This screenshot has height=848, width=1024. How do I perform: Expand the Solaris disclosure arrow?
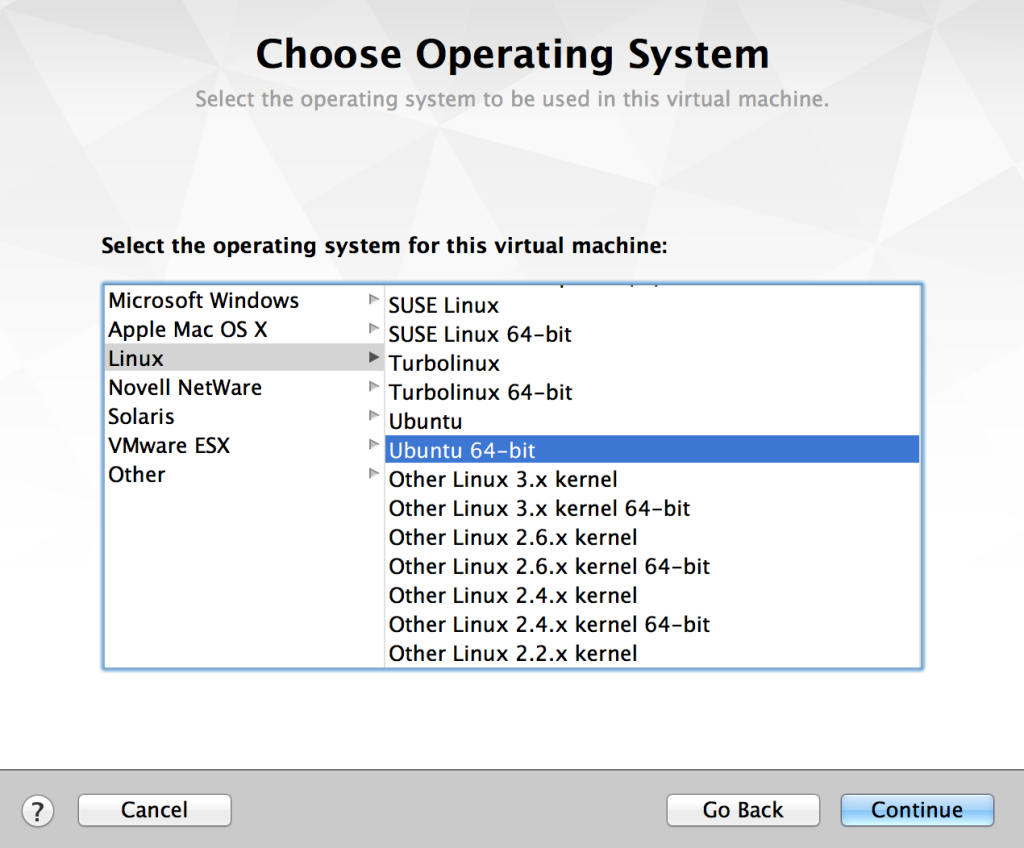[x=373, y=415]
